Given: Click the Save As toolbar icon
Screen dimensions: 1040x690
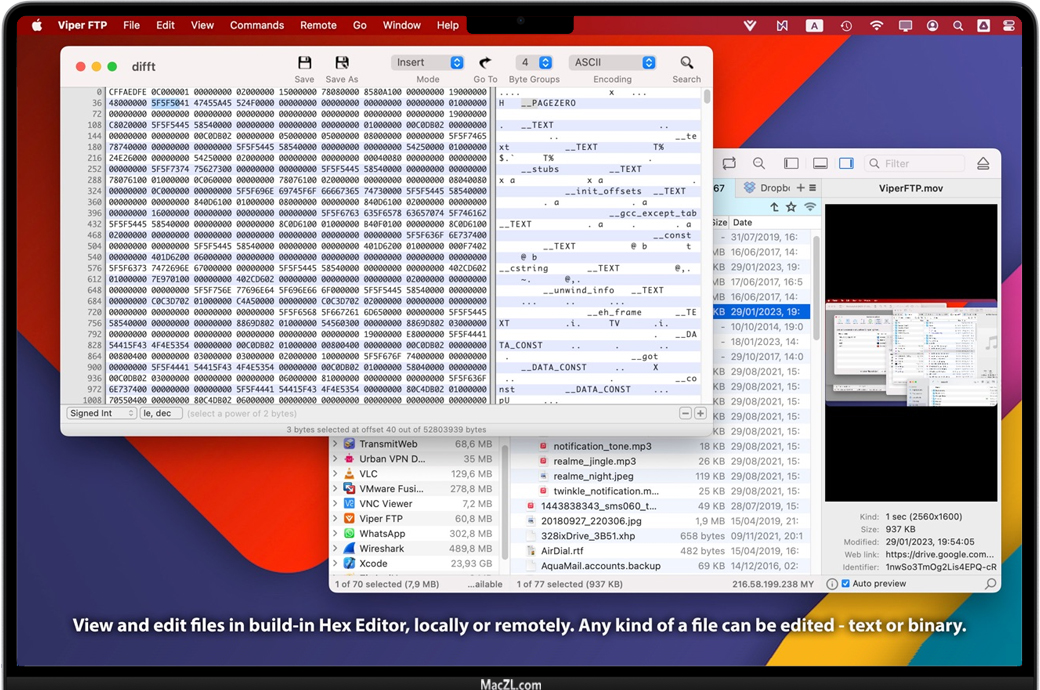Looking at the screenshot, I should pos(341,63).
